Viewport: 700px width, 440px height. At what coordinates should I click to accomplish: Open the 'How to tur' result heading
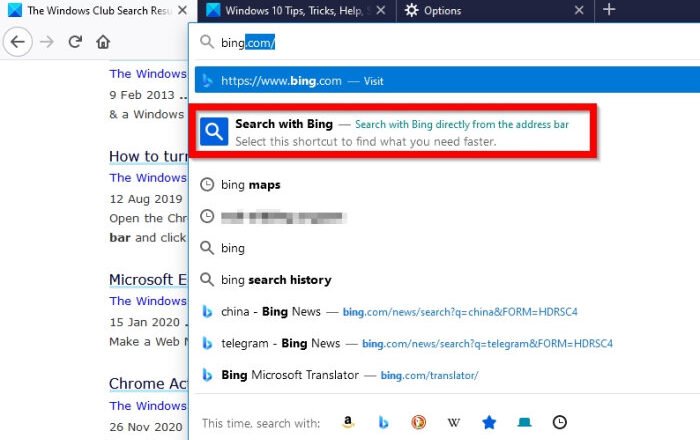(148, 156)
